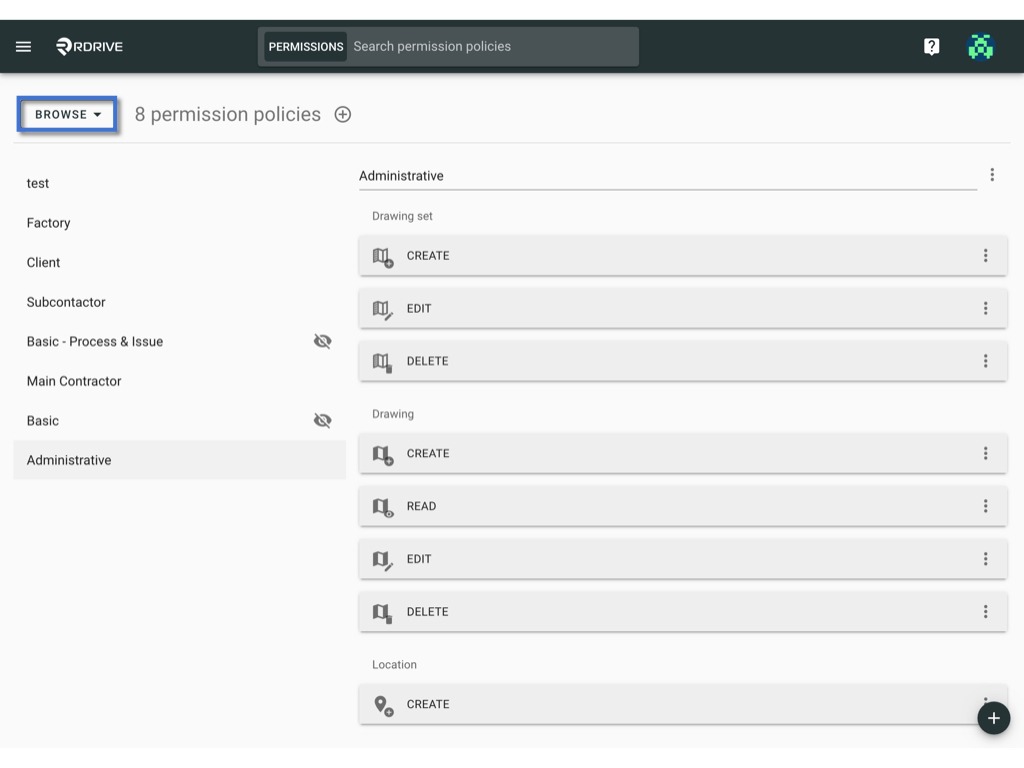Open menu for Drawing DELETE row
Screen dimensions: 1024x768
point(985,611)
